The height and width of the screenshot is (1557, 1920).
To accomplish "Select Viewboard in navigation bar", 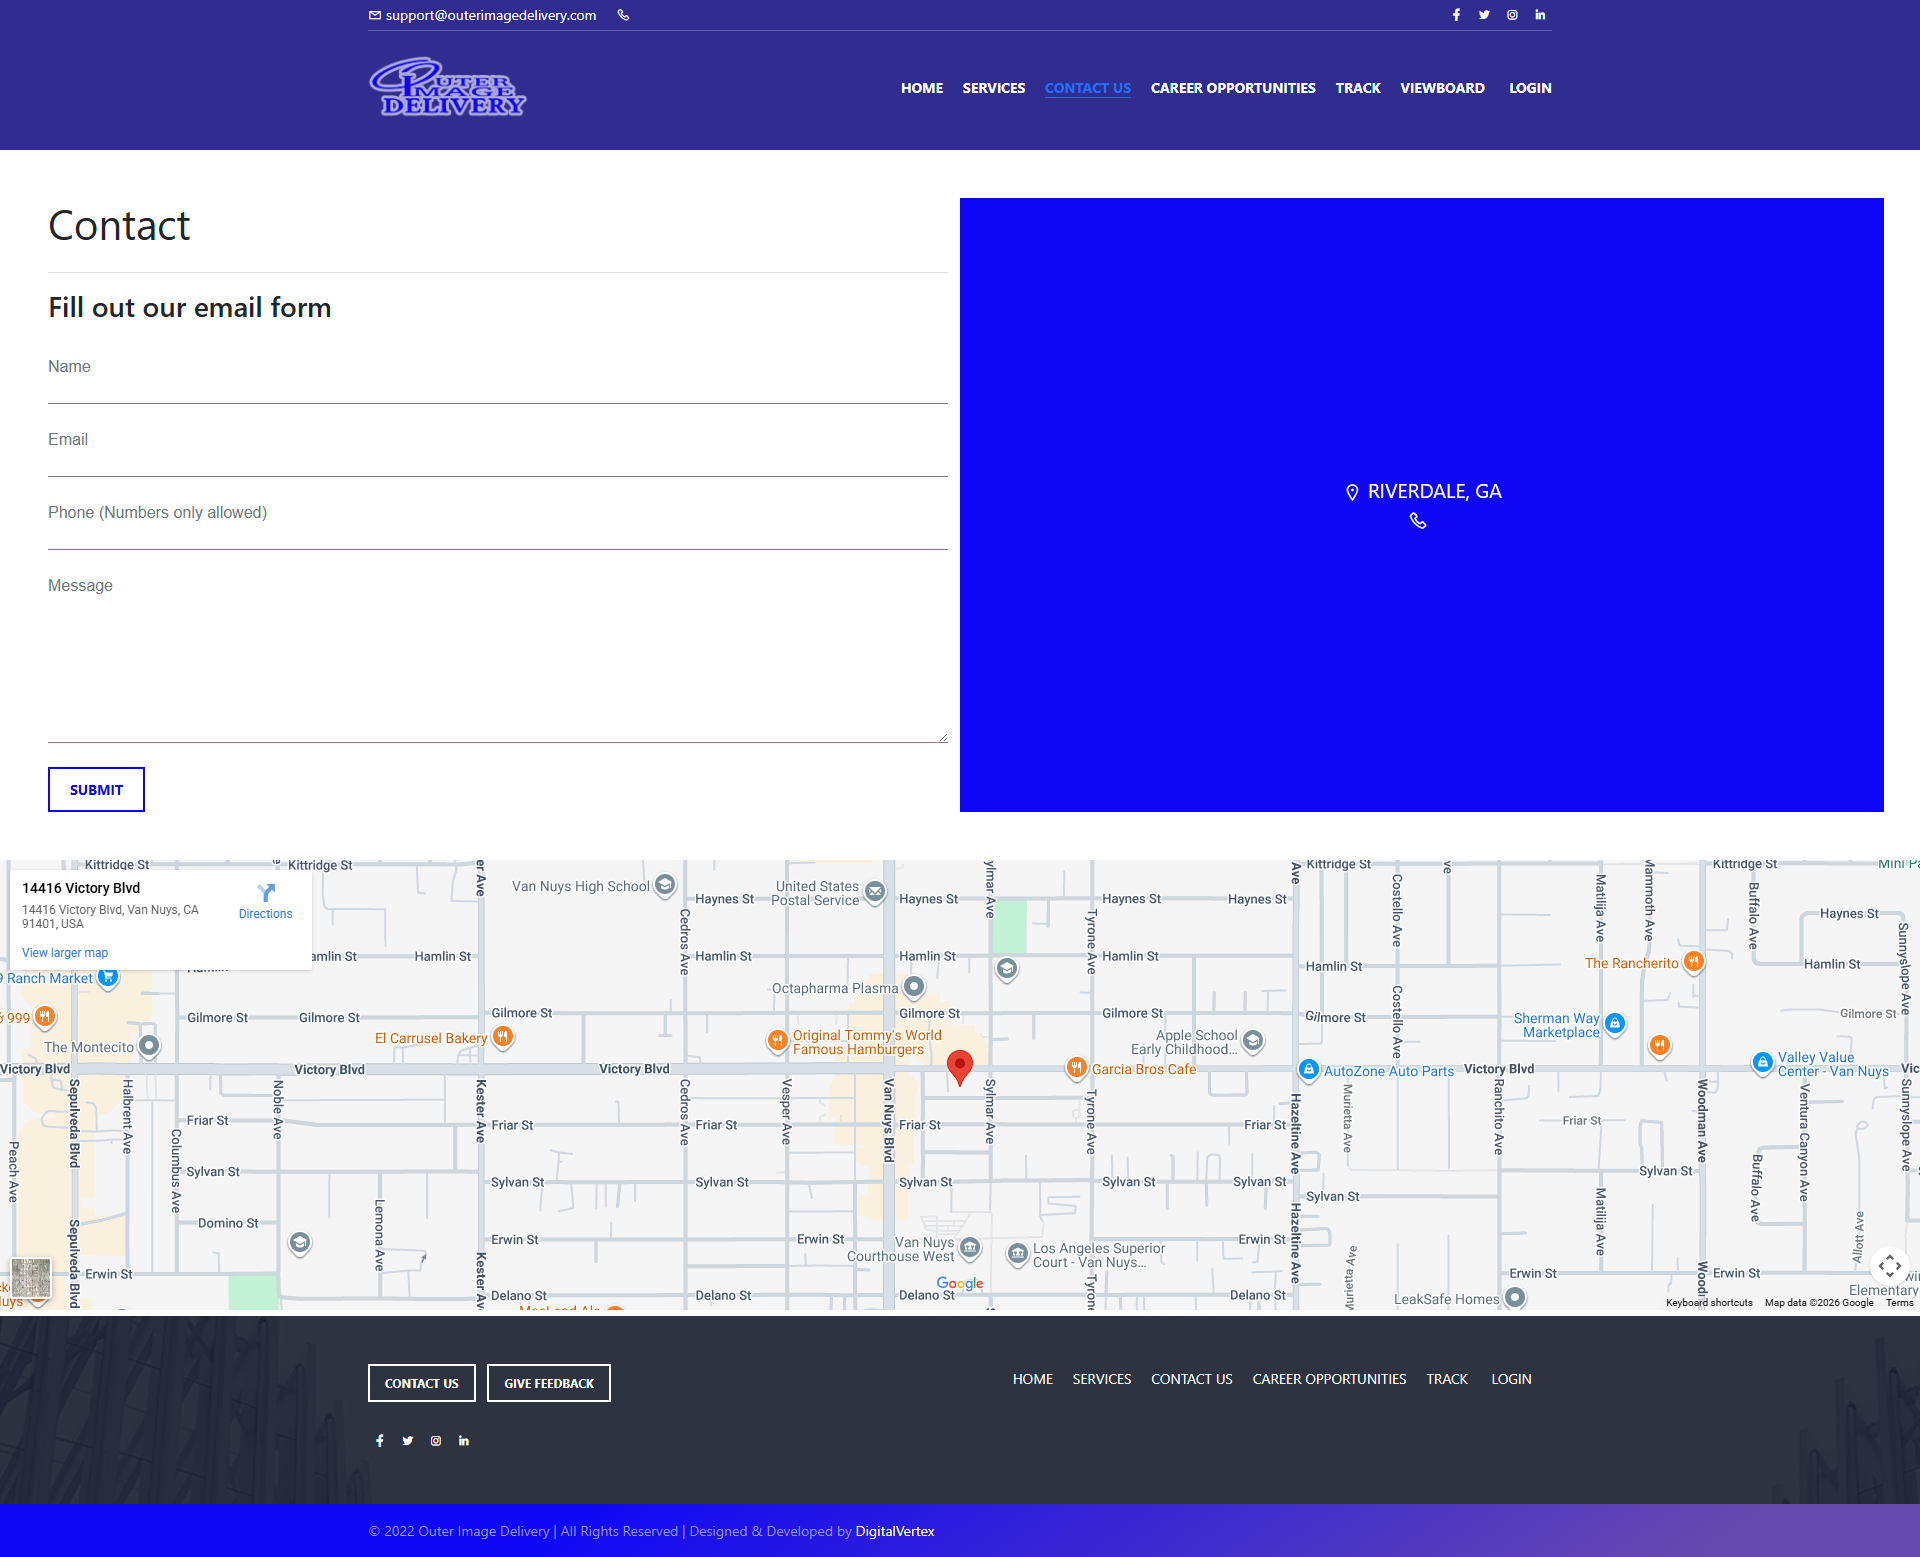I will [x=1442, y=88].
